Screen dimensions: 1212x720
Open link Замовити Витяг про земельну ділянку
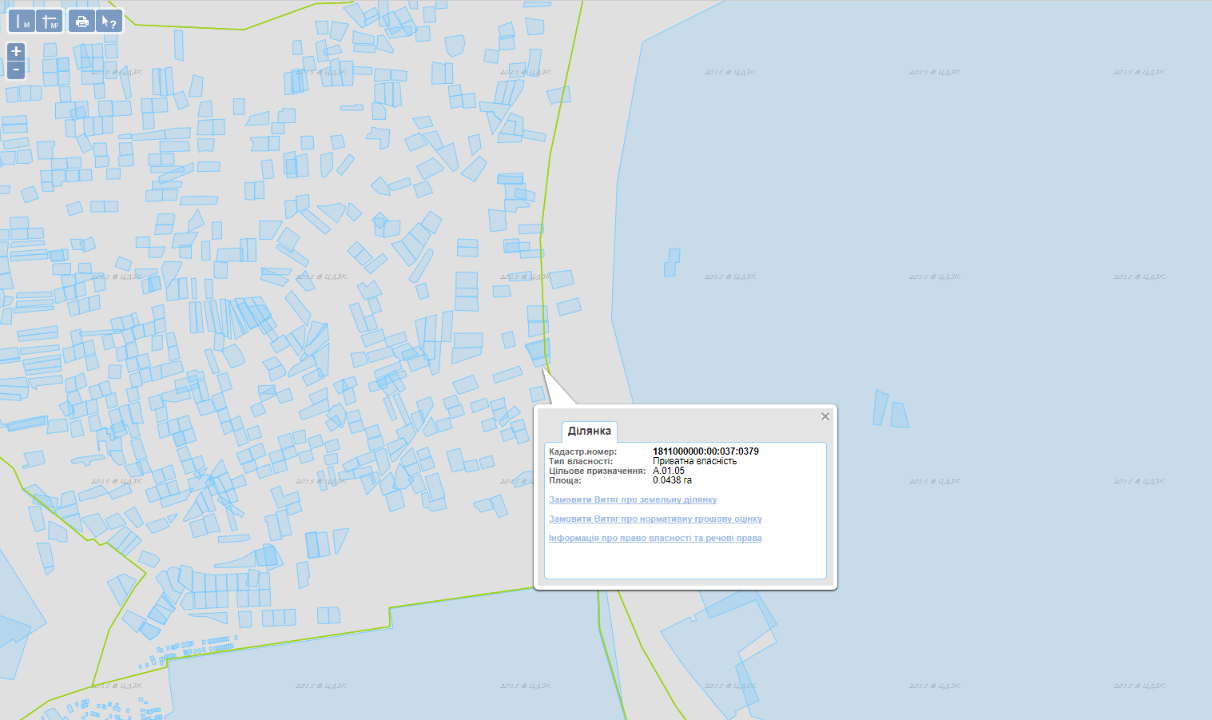(633, 499)
